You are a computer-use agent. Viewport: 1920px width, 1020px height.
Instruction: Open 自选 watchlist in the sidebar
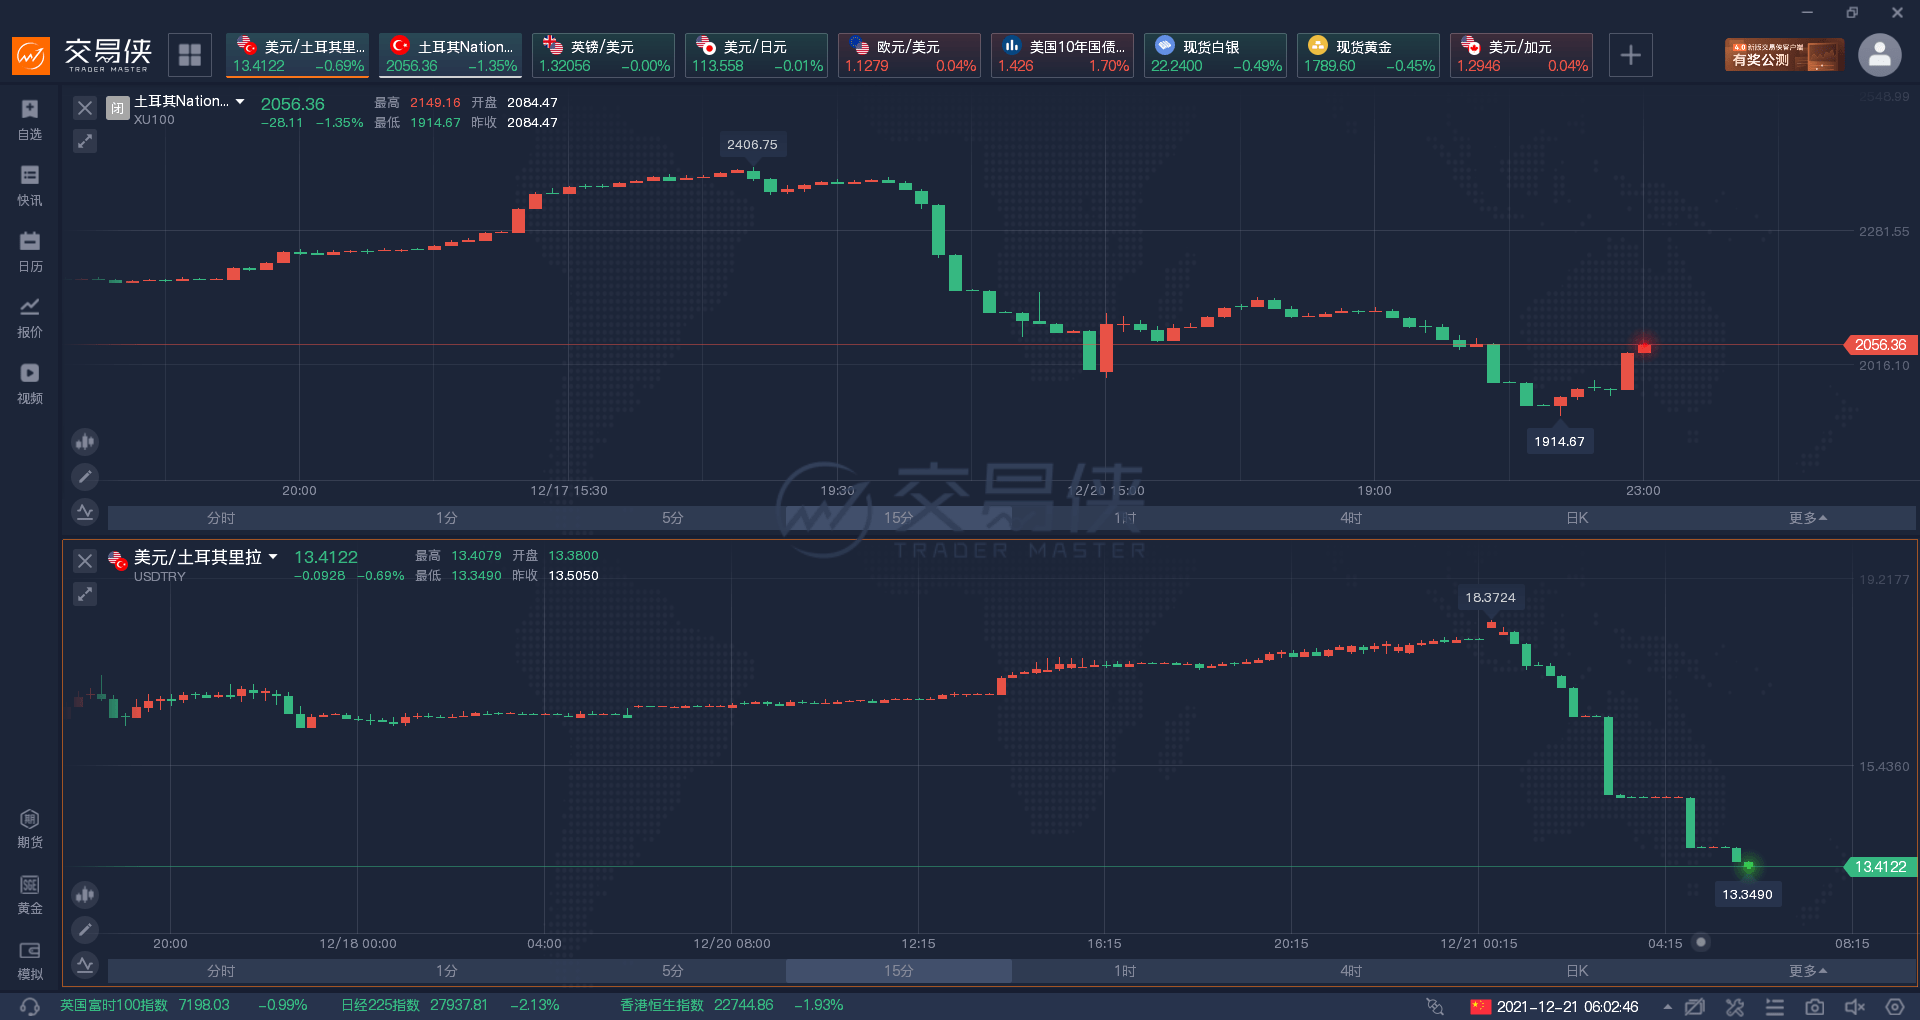pos(30,120)
